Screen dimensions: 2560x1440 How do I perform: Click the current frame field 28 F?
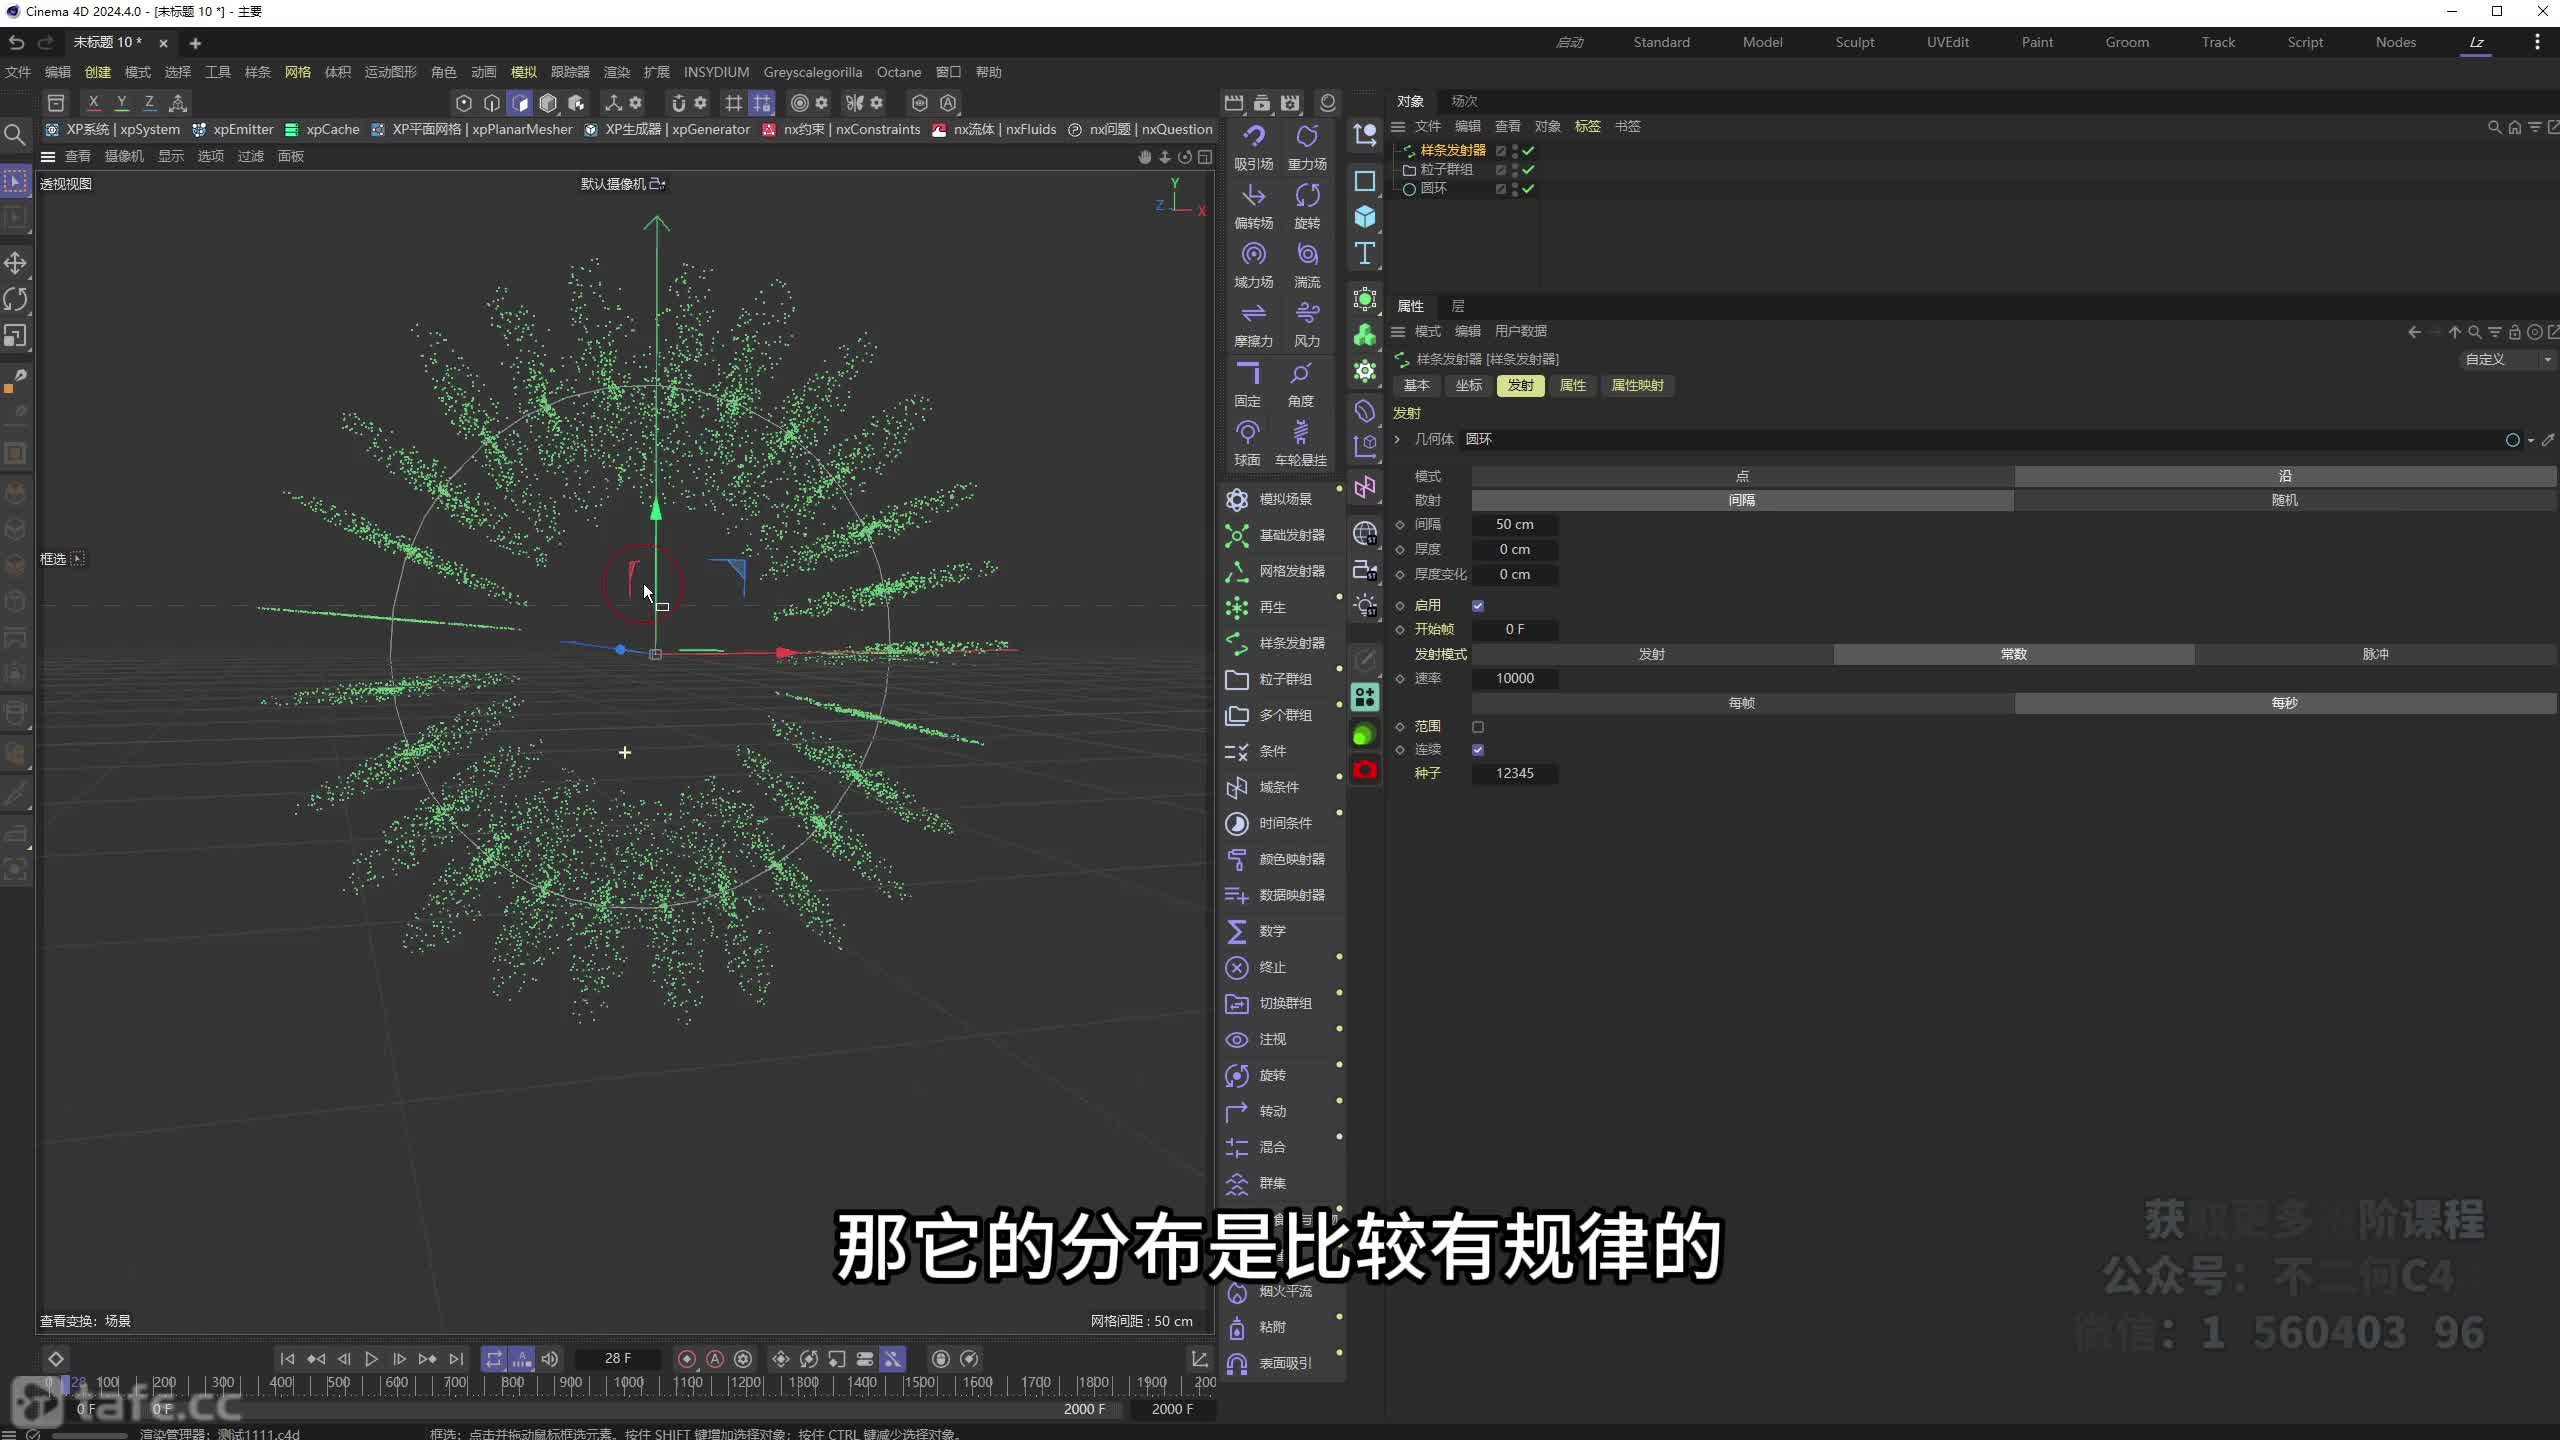click(x=618, y=1358)
